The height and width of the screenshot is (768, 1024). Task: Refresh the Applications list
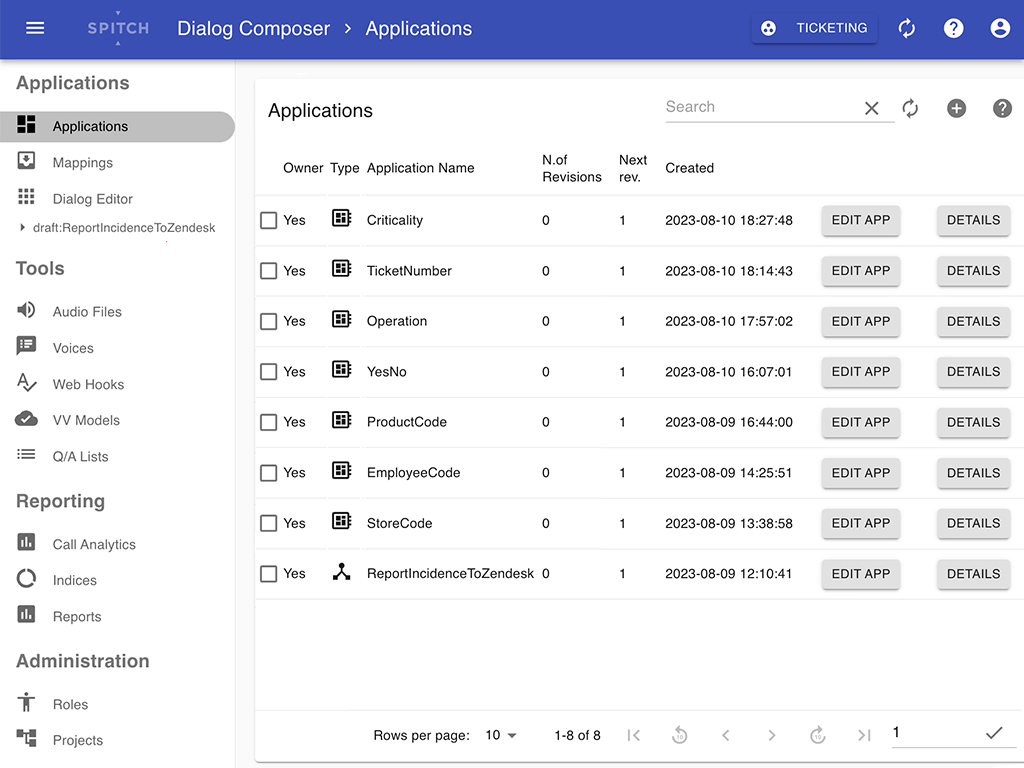point(910,108)
